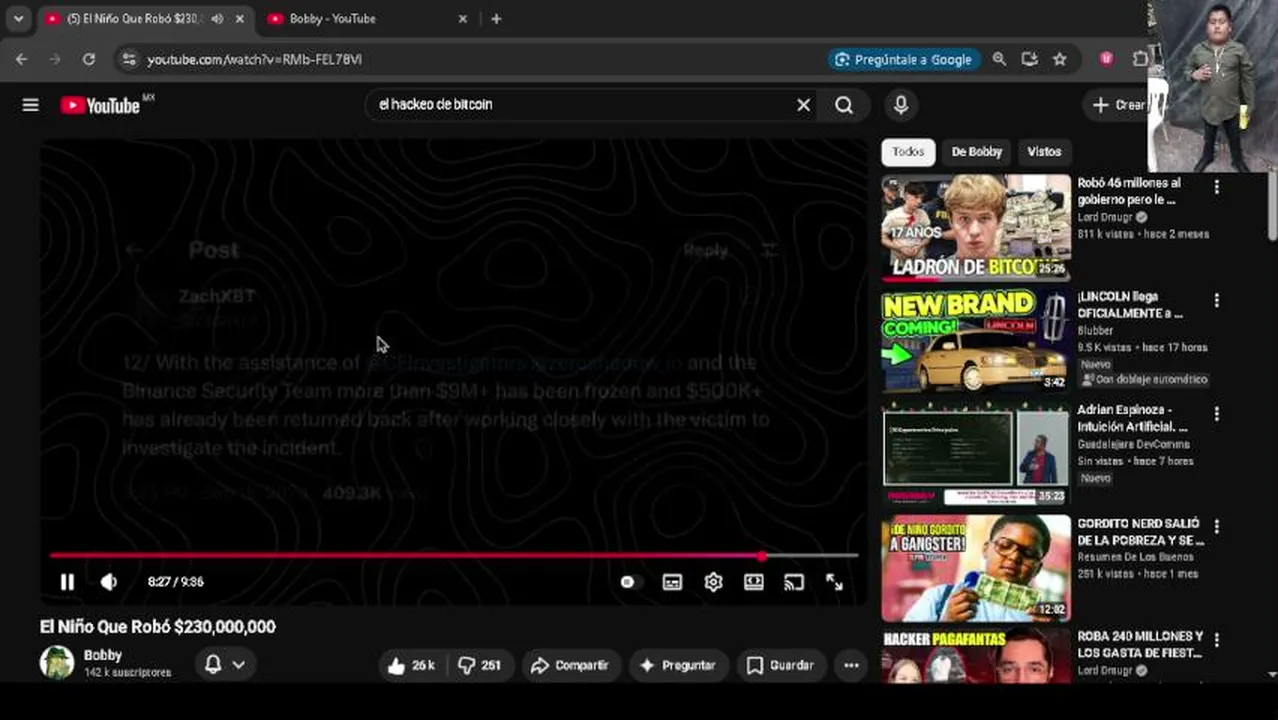Close the El Niño Que Robó tab
This screenshot has height=720, width=1278.
[240, 19]
